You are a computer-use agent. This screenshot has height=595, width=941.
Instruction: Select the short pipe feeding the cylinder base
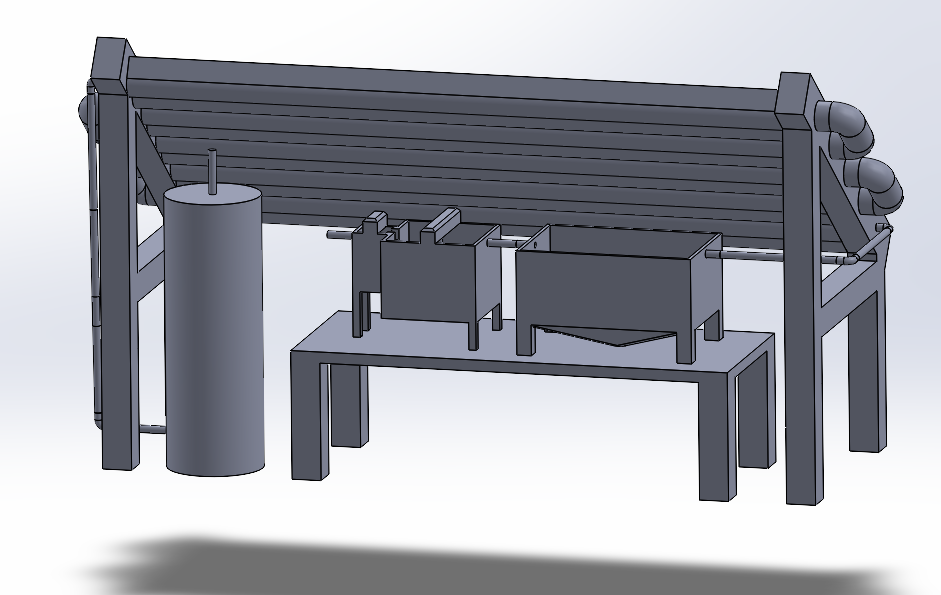coord(150,429)
